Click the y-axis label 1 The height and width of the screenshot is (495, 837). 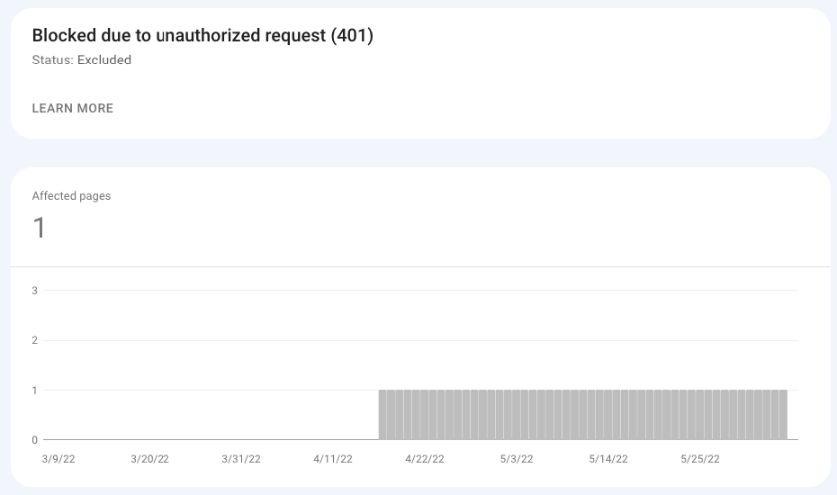pos(35,390)
